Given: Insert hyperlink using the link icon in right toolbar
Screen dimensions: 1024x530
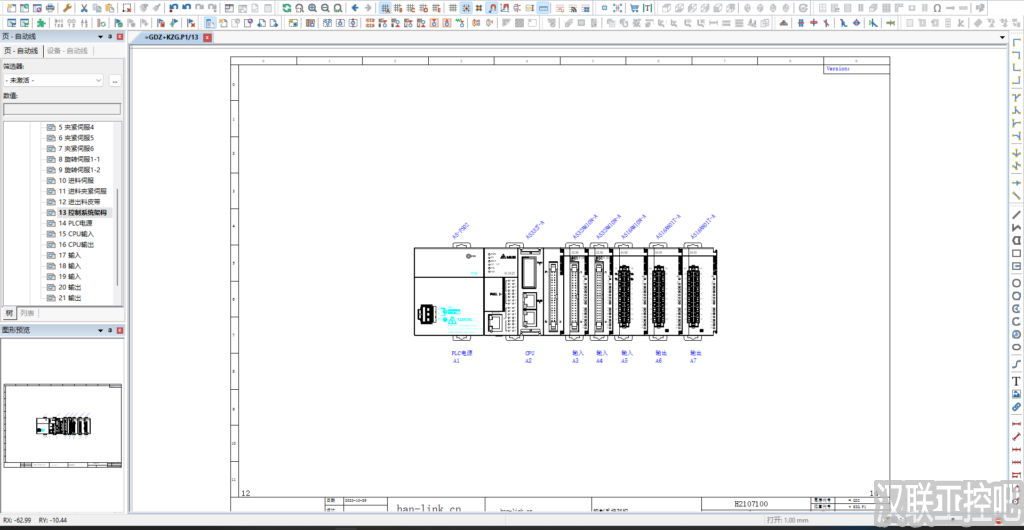Looking at the screenshot, I should pyautogui.click(x=1016, y=407).
